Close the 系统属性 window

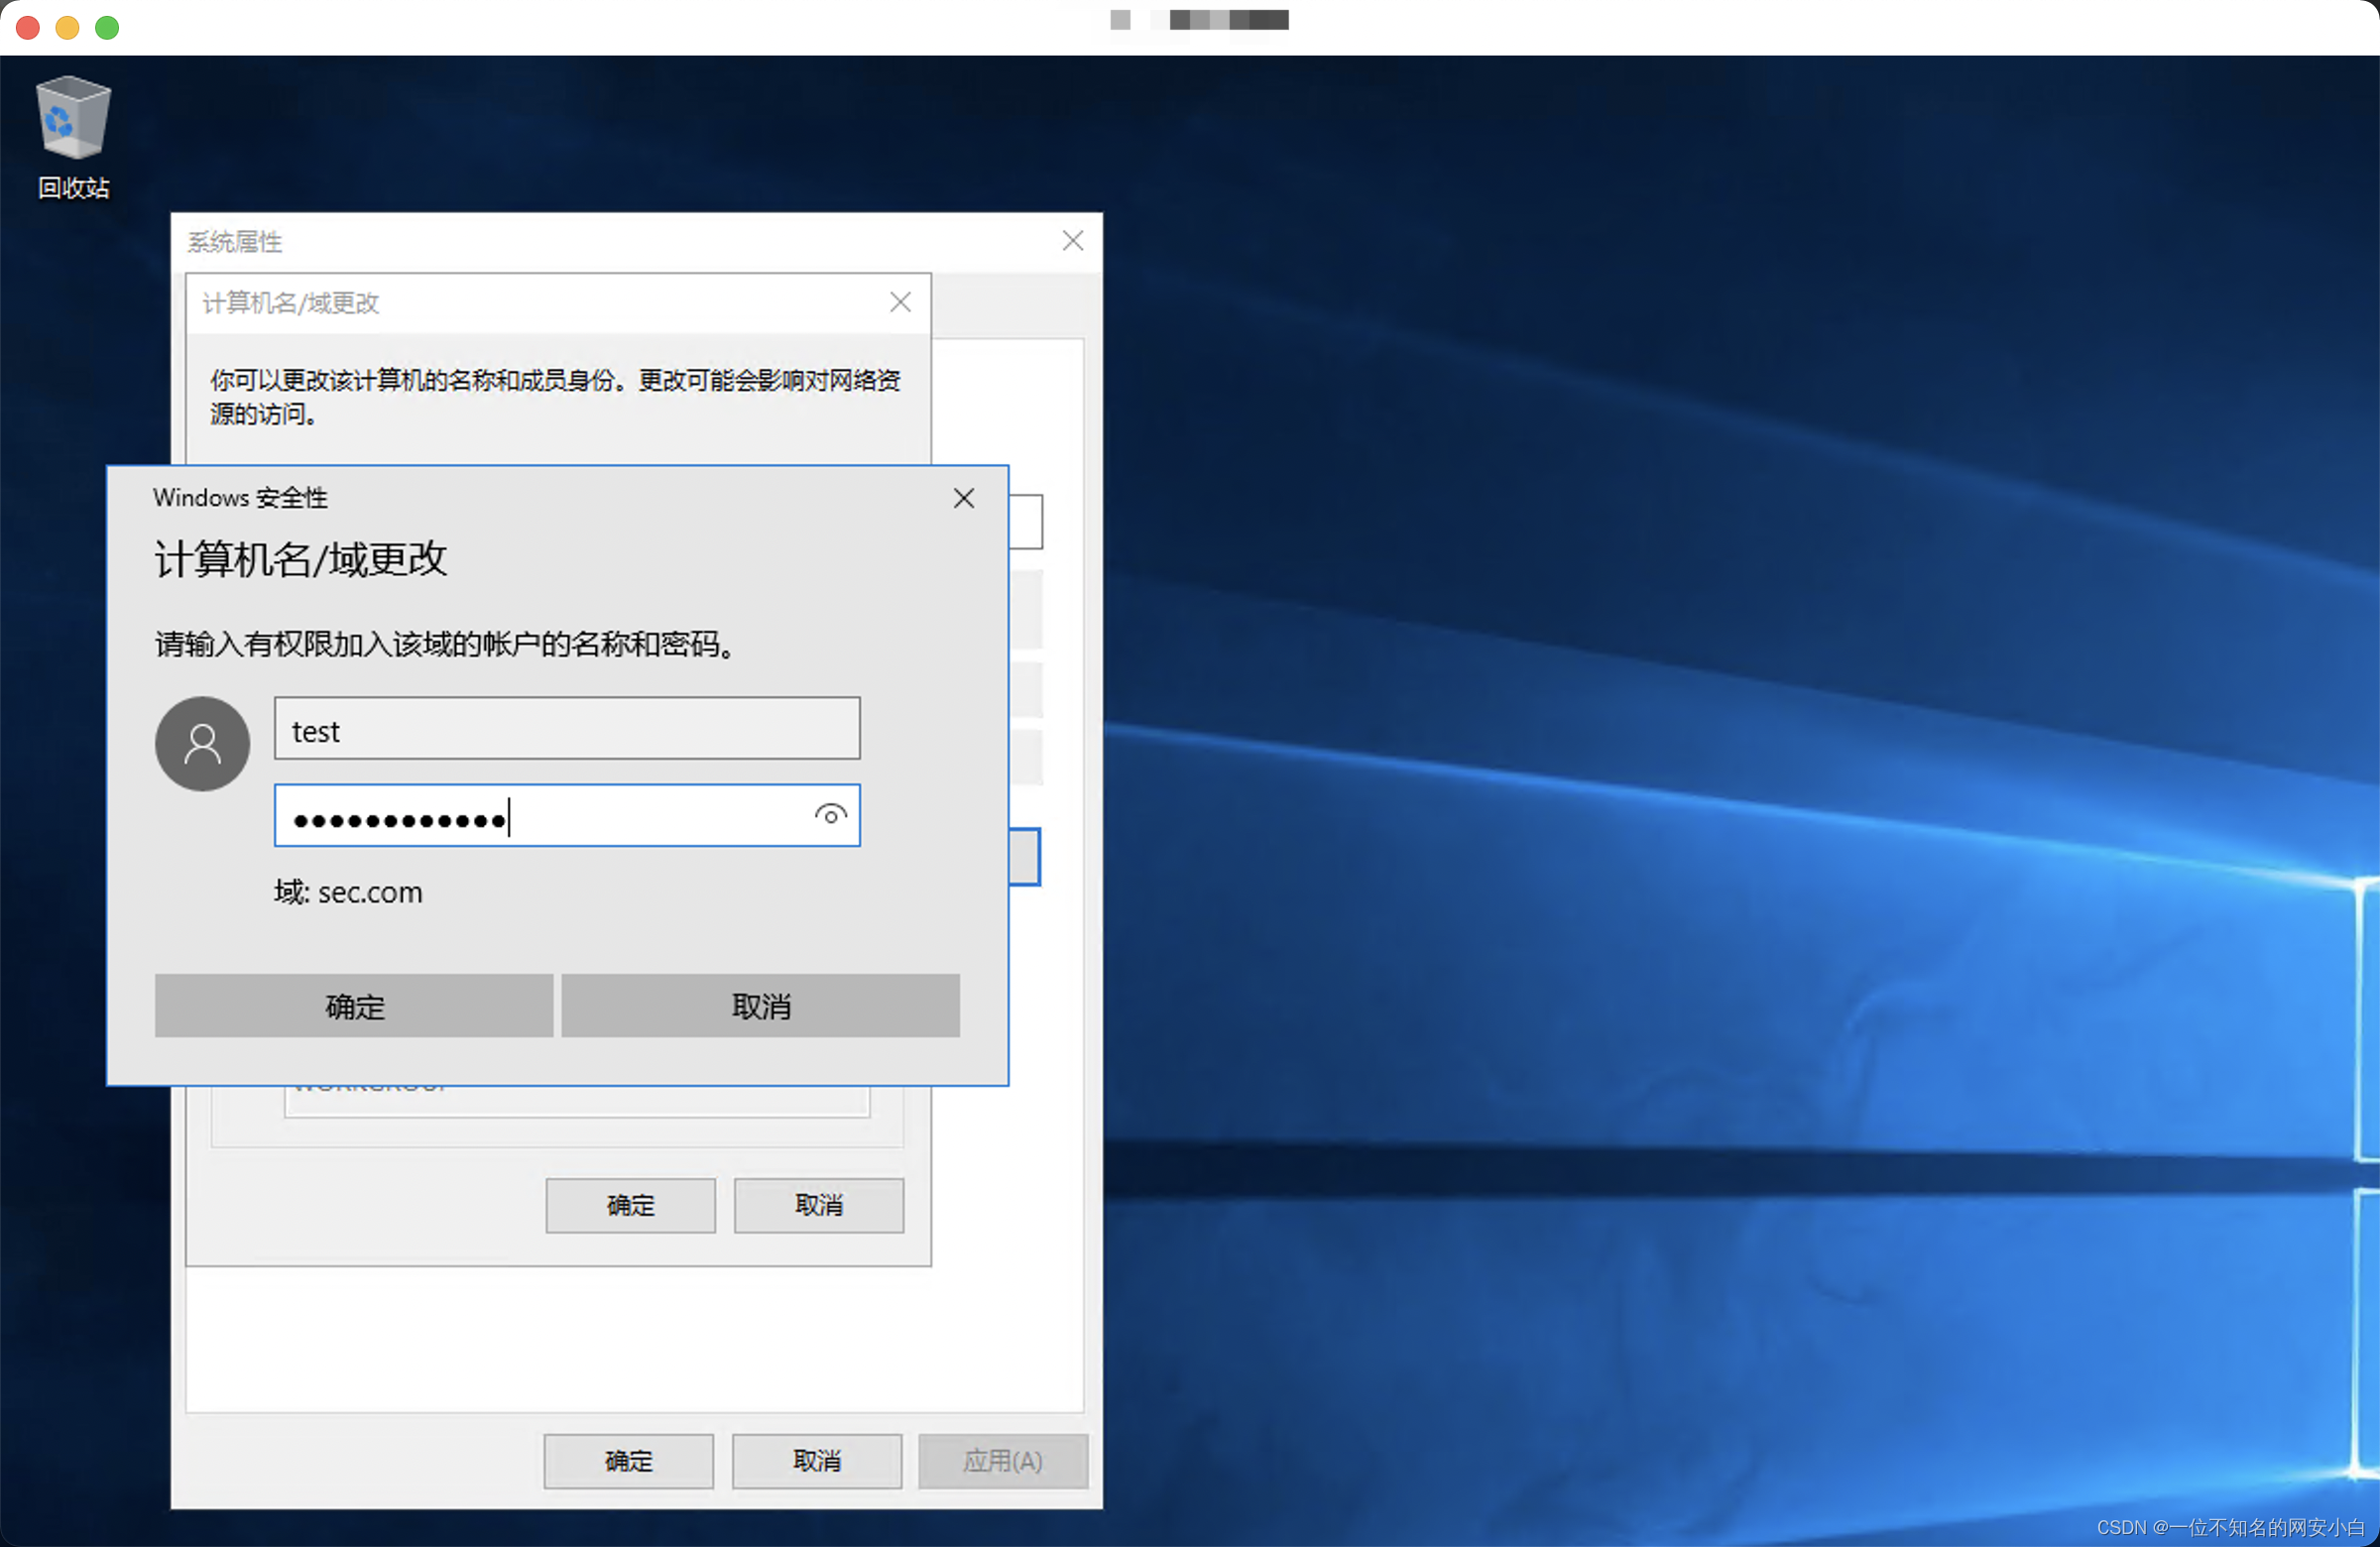pos(1073,241)
